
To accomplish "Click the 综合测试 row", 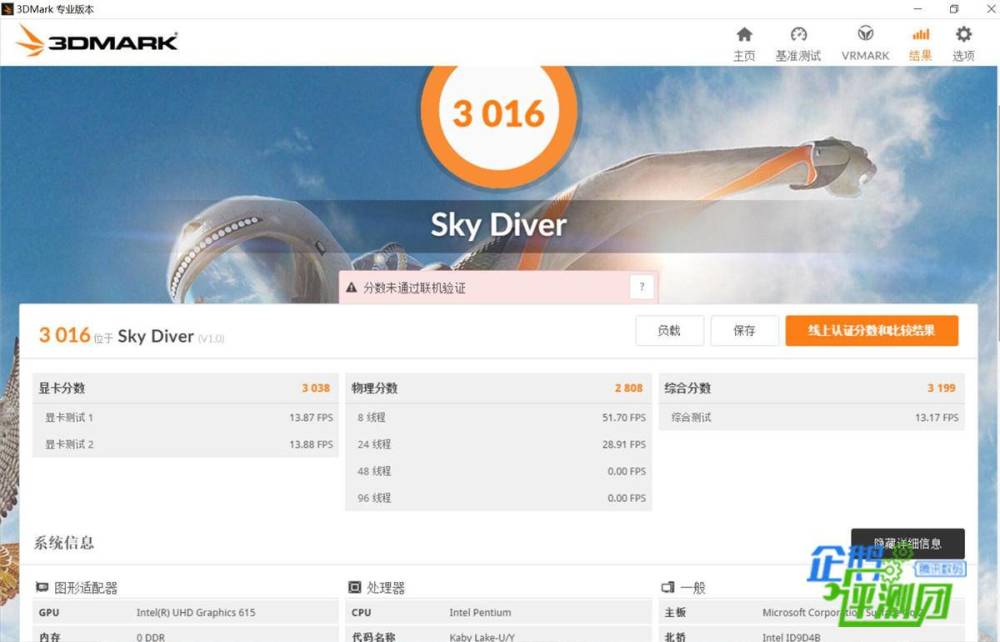I will point(811,418).
